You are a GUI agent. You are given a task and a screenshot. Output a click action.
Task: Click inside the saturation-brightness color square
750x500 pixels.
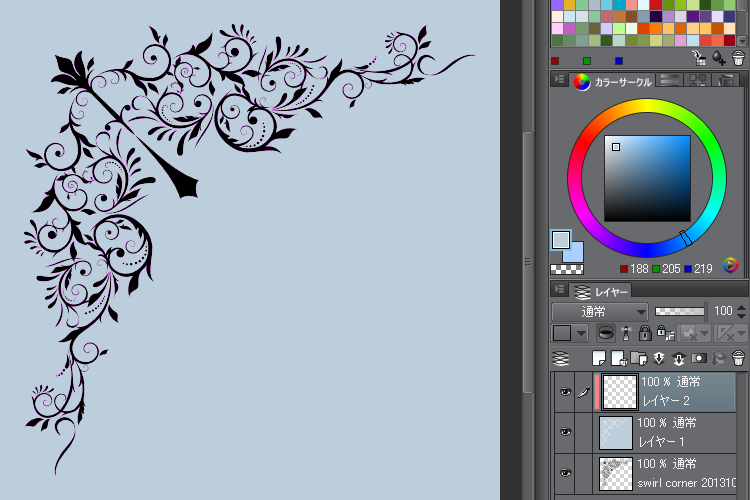point(647,178)
